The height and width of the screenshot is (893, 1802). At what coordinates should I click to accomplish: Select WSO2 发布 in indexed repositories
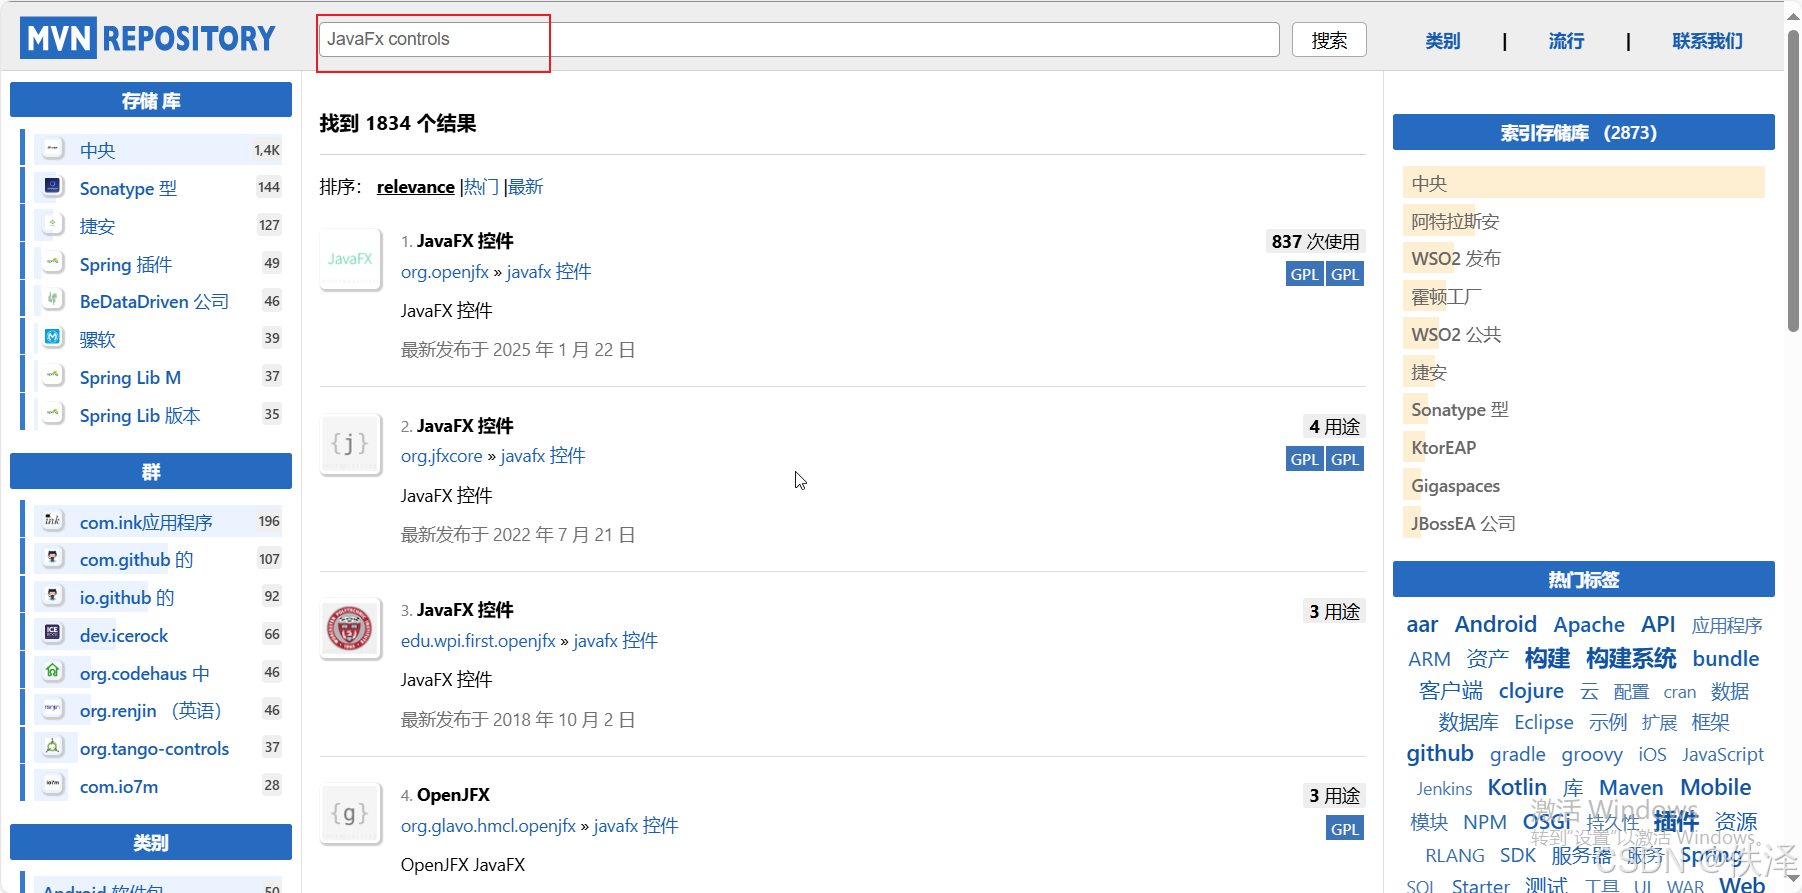1456,259
